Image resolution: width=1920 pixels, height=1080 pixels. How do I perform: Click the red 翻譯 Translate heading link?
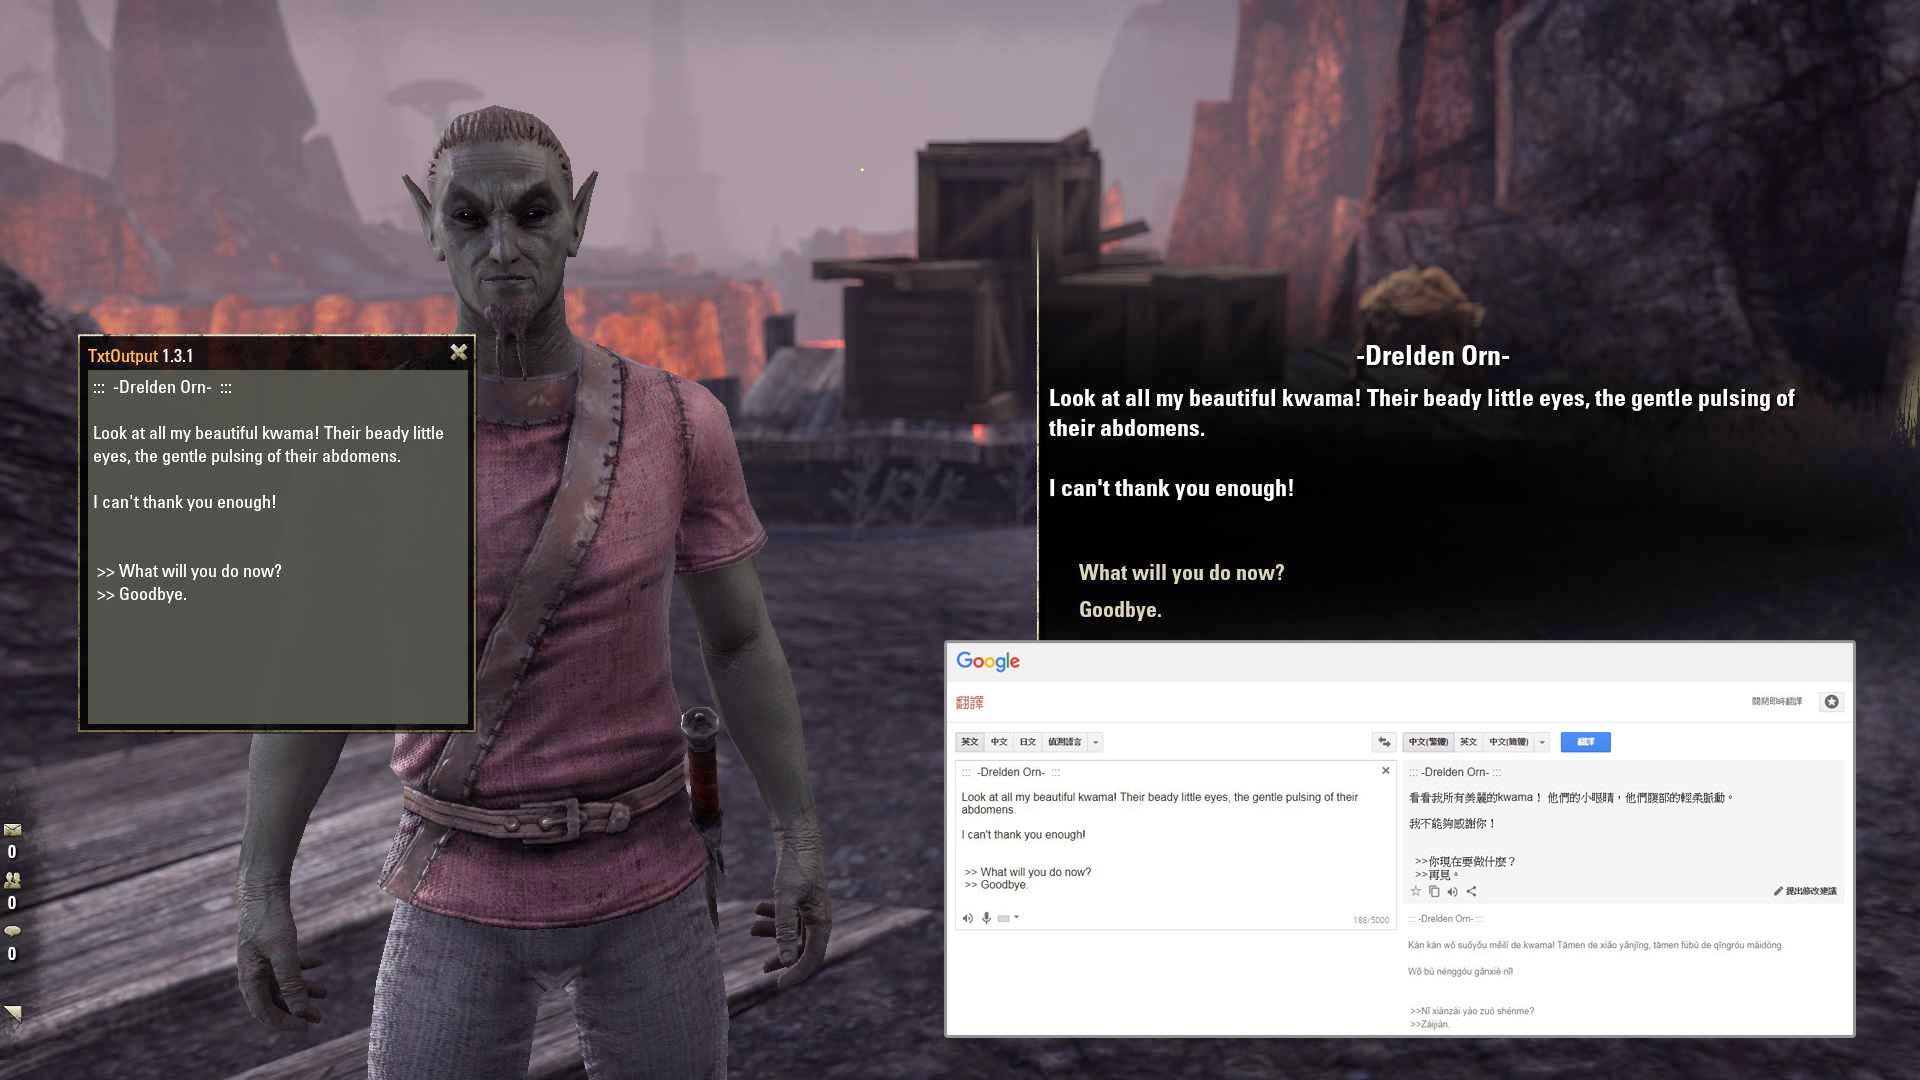pyautogui.click(x=969, y=702)
